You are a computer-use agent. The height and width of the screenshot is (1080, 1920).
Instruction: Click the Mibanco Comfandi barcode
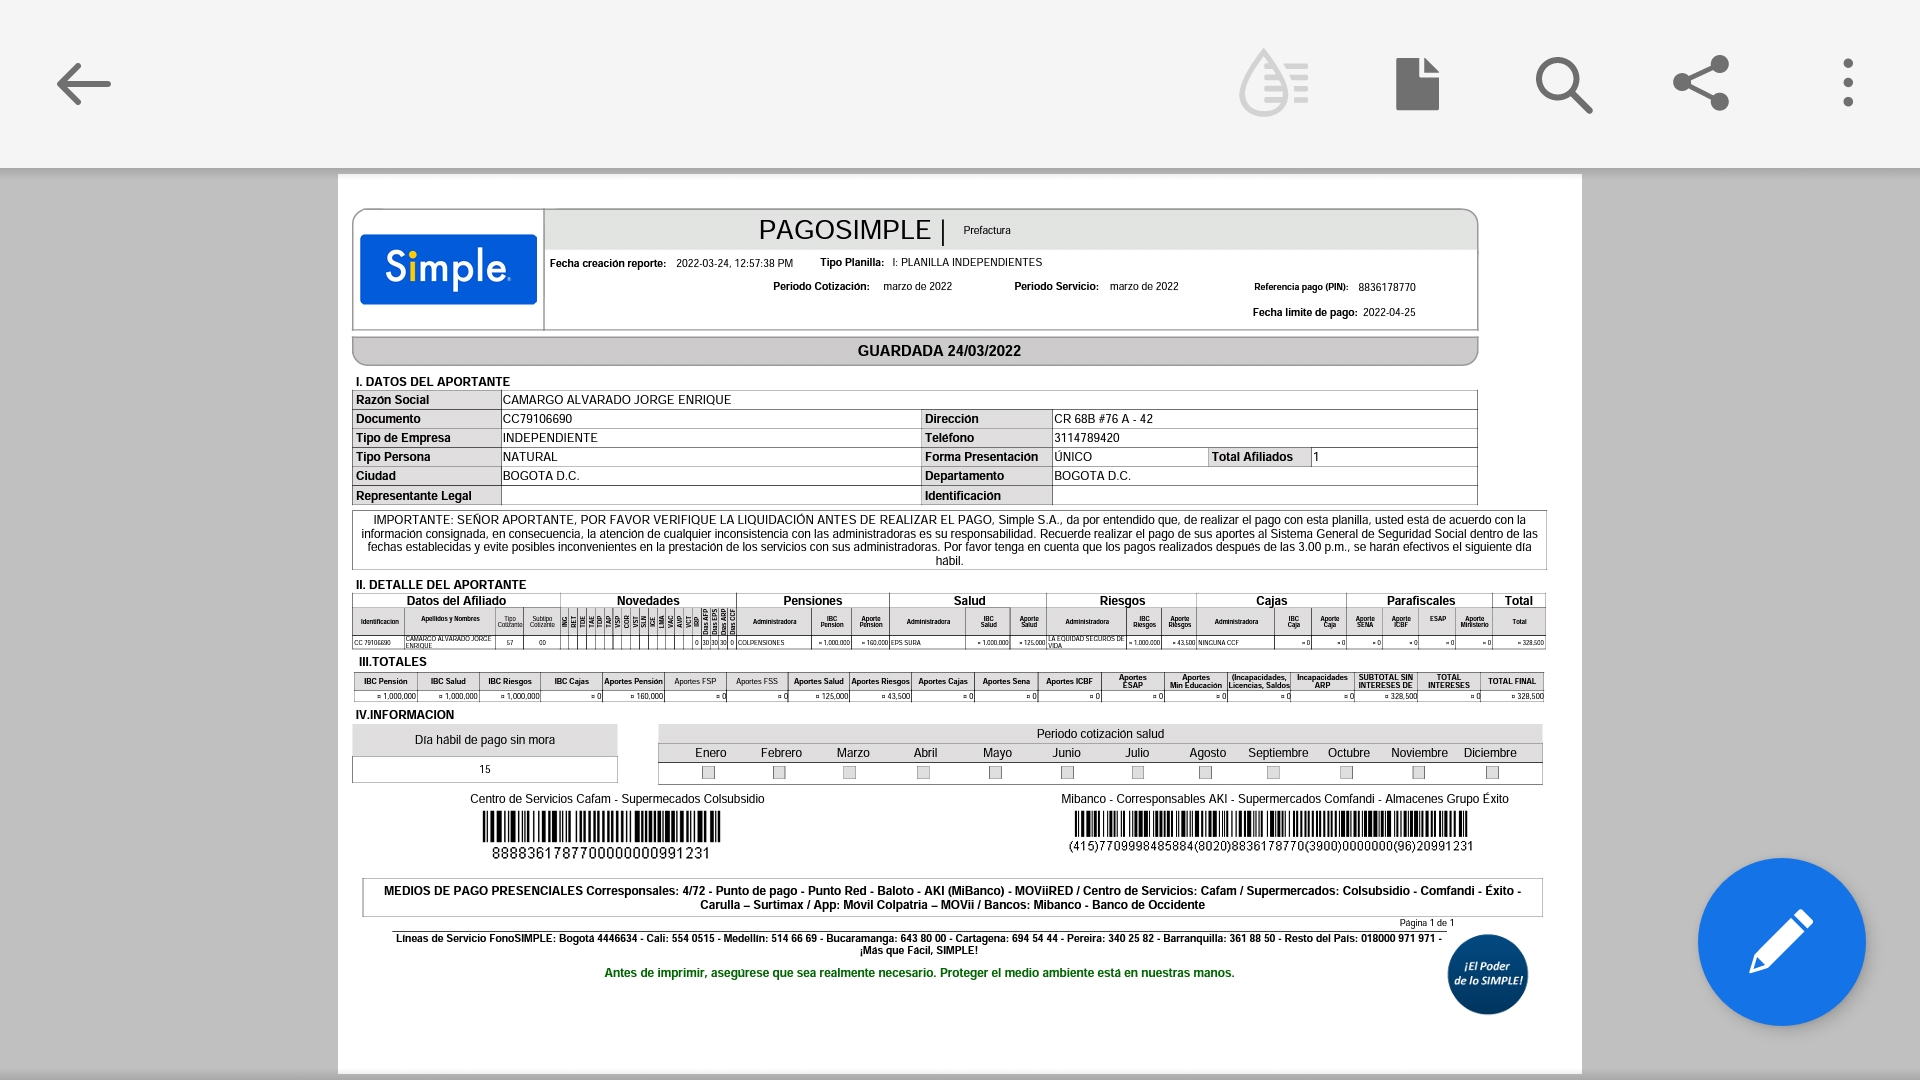(1270, 824)
